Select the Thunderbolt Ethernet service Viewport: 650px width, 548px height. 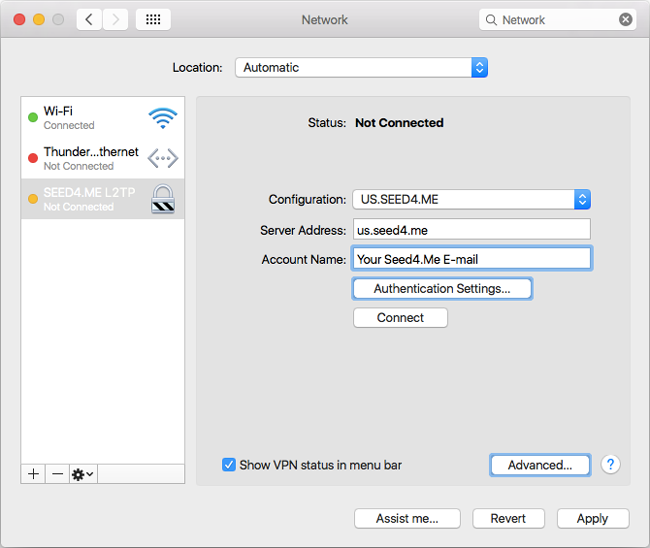tap(90, 158)
